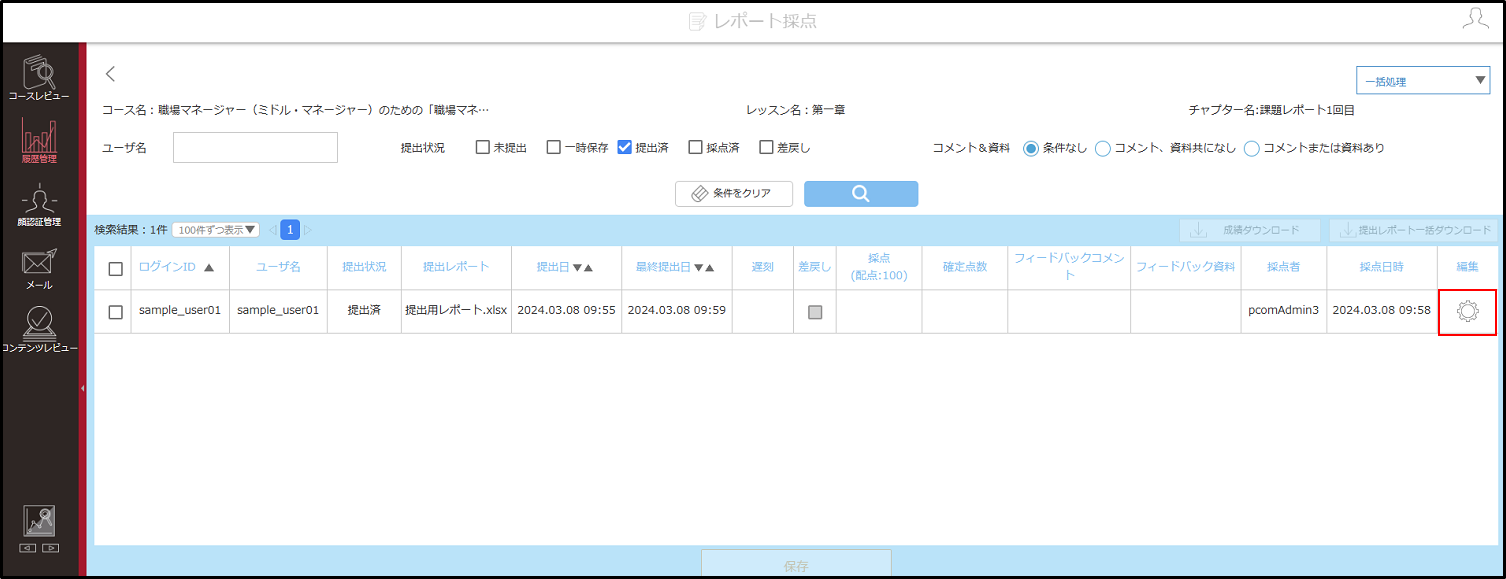The height and width of the screenshot is (579, 1506).
Task: Click the previous page arrow in pagination
Action: pos(272,230)
